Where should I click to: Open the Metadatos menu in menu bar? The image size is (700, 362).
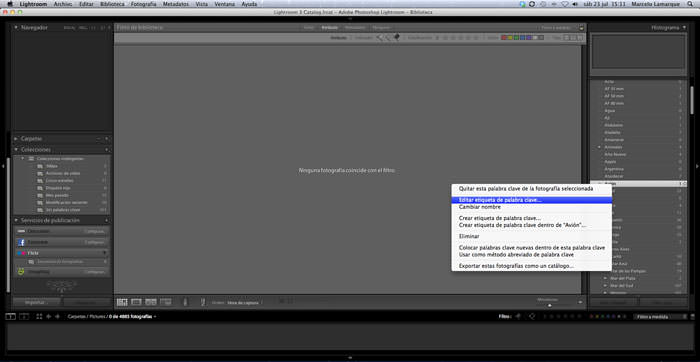tap(176, 4)
